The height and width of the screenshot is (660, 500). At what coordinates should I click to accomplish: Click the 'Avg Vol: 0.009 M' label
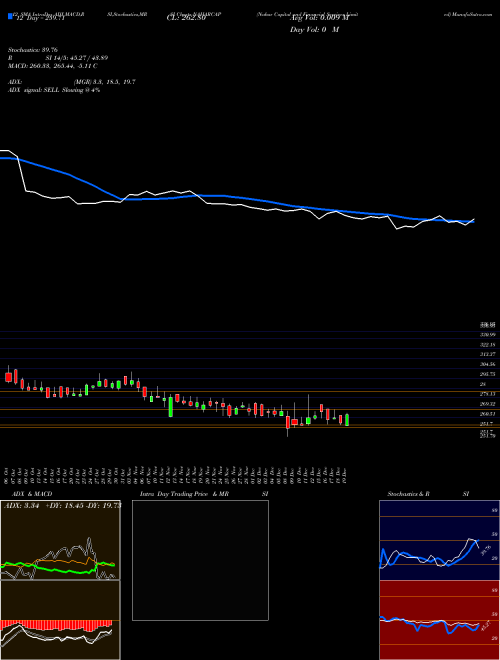[319, 18]
